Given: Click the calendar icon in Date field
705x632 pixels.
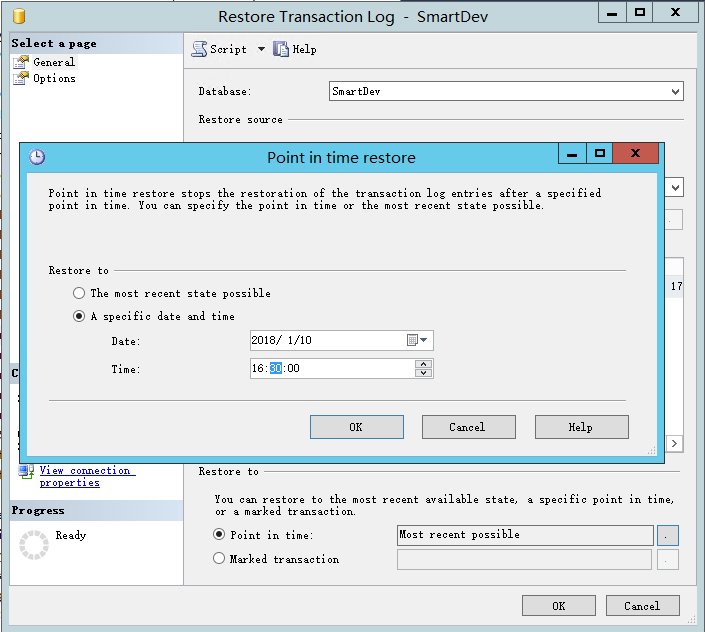Looking at the screenshot, I should [x=412, y=341].
